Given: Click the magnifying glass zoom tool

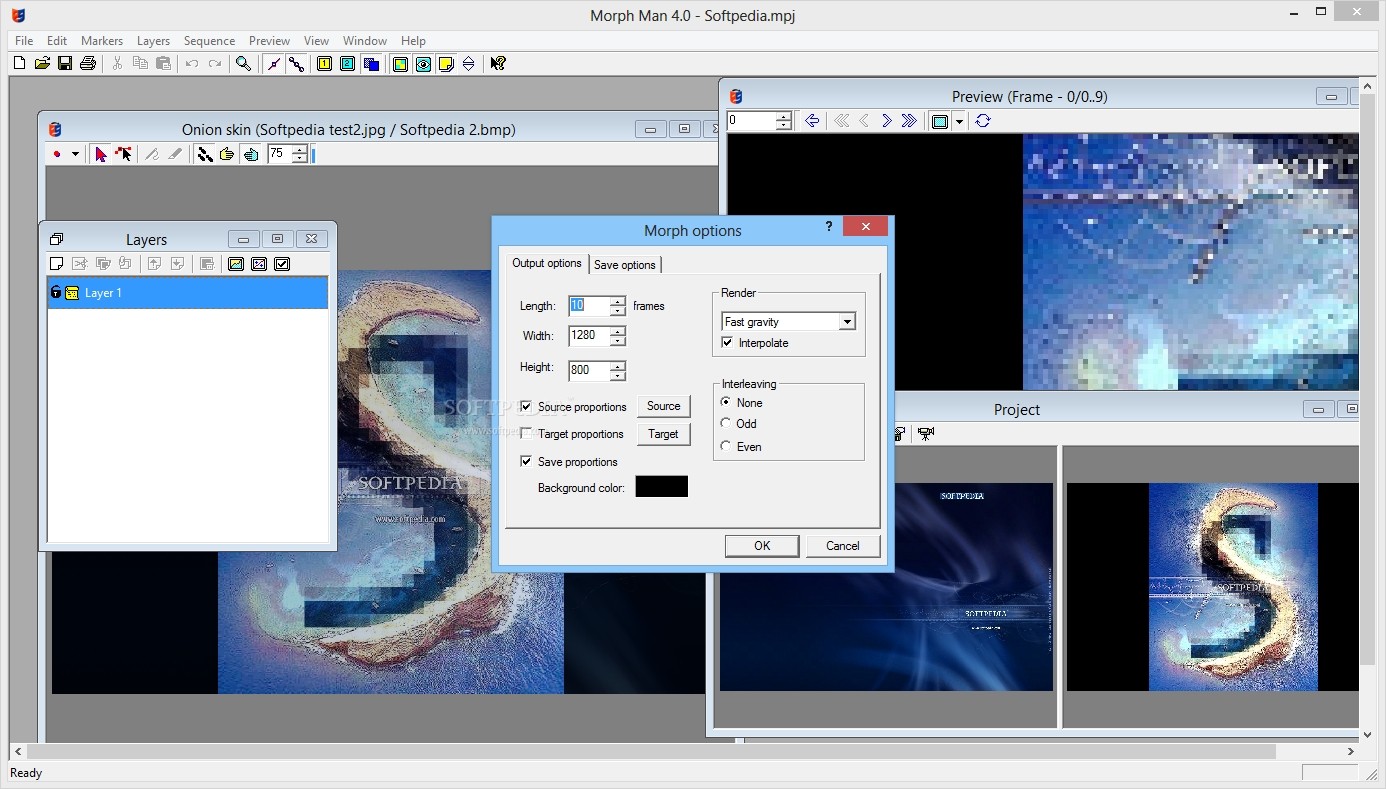Looking at the screenshot, I should pyautogui.click(x=243, y=64).
